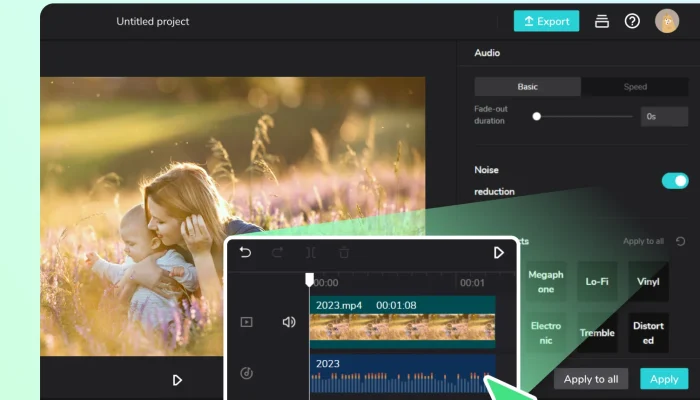Viewport: 700px width, 400px height.
Task: Click the Export button
Action: (546, 21)
